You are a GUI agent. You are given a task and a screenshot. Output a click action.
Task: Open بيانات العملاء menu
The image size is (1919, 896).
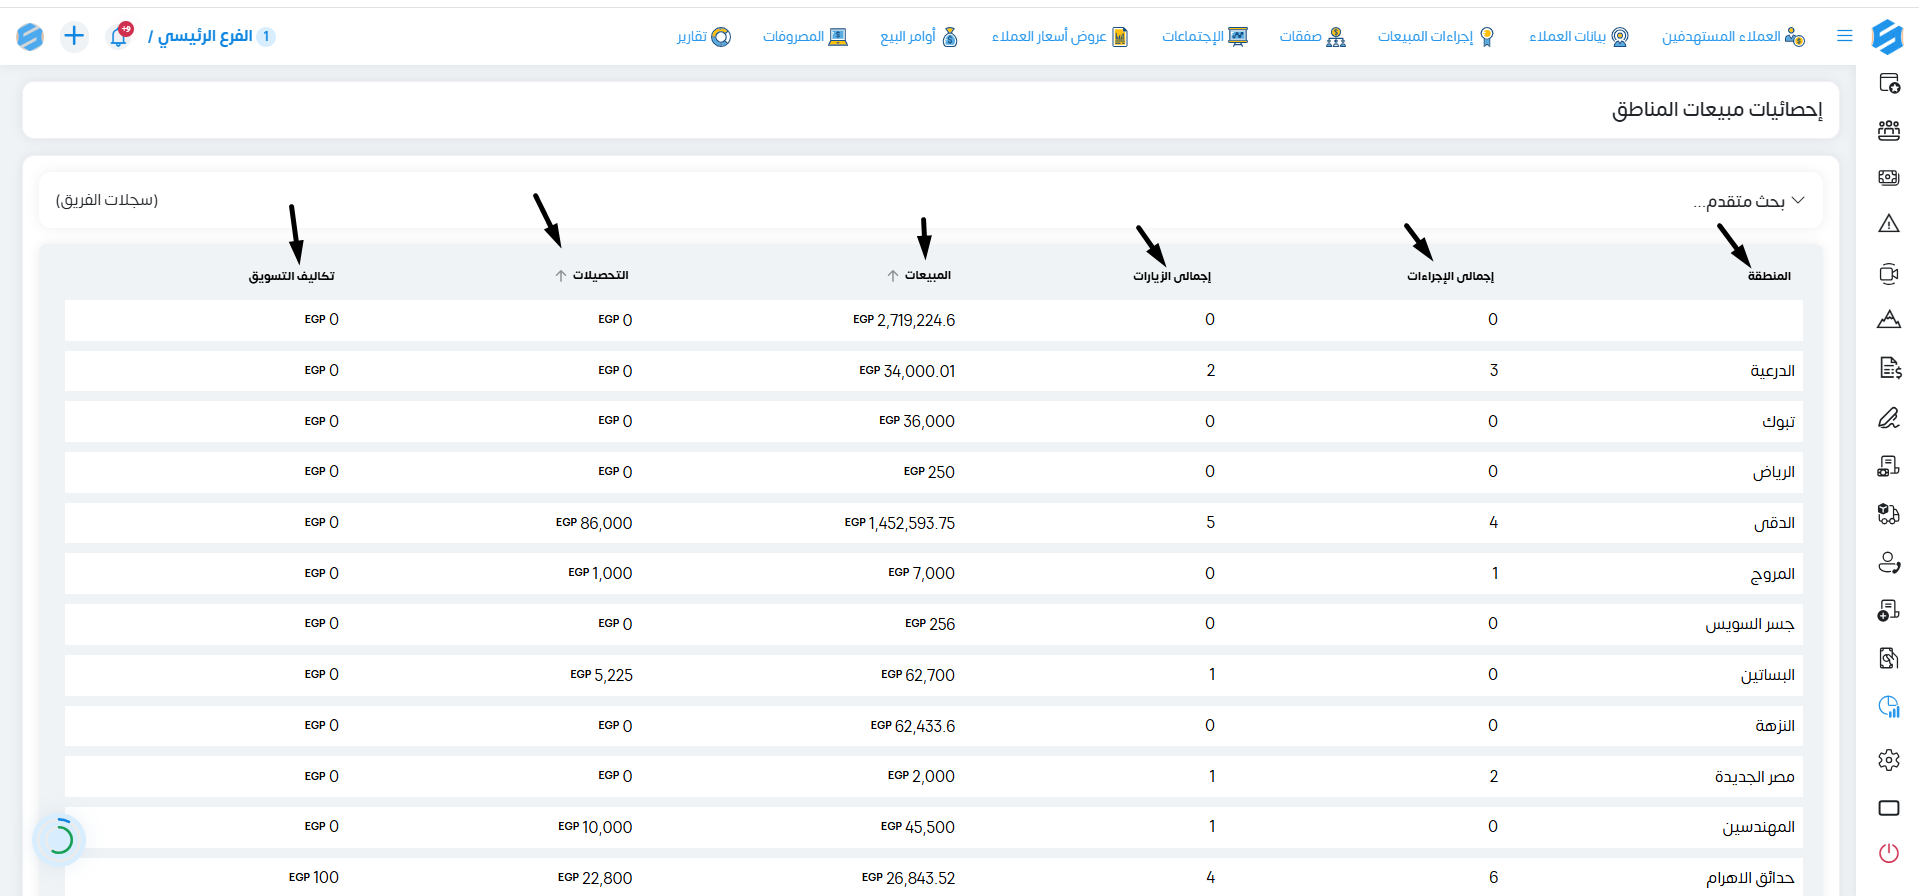click(x=1579, y=37)
